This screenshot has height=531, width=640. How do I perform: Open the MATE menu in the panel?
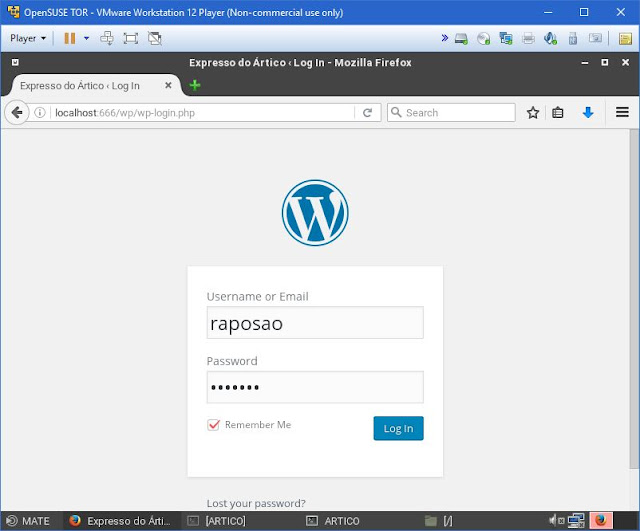click(x=28, y=521)
